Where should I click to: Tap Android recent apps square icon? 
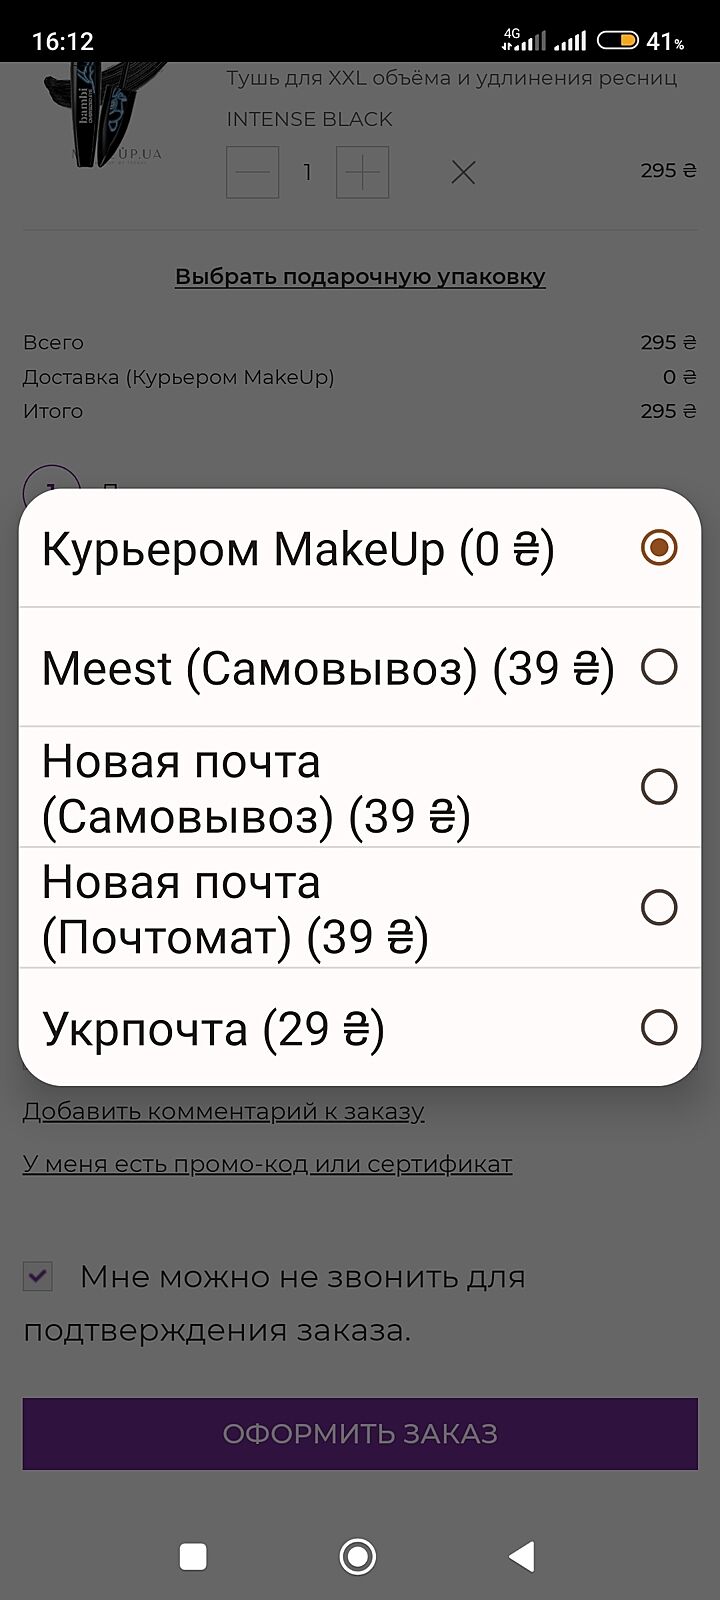point(193,1556)
